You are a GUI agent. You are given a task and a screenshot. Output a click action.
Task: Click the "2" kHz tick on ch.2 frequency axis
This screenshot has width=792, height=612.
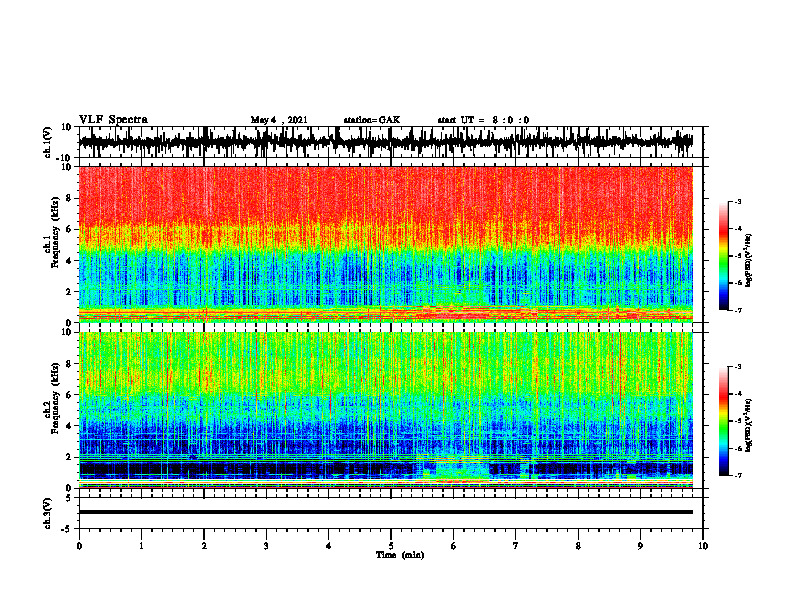69,457
